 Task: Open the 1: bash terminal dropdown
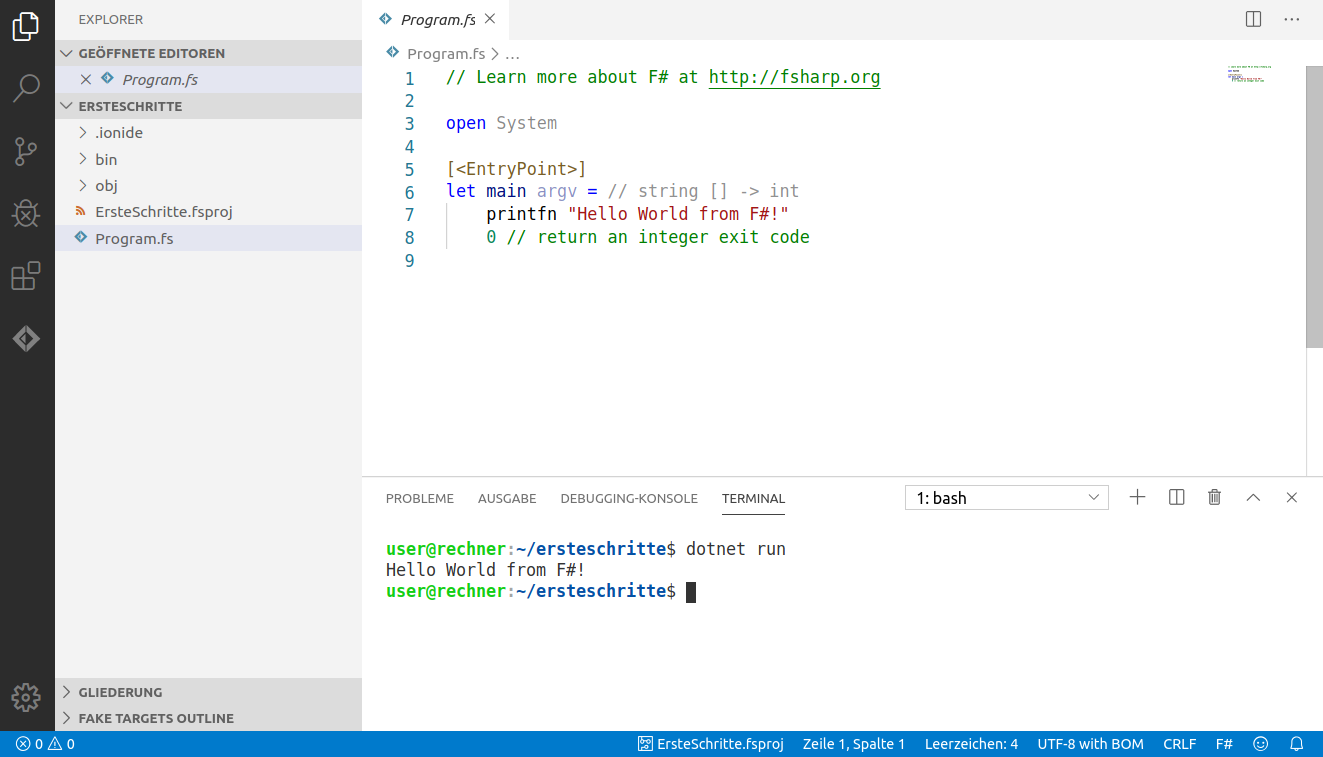tap(1006, 497)
